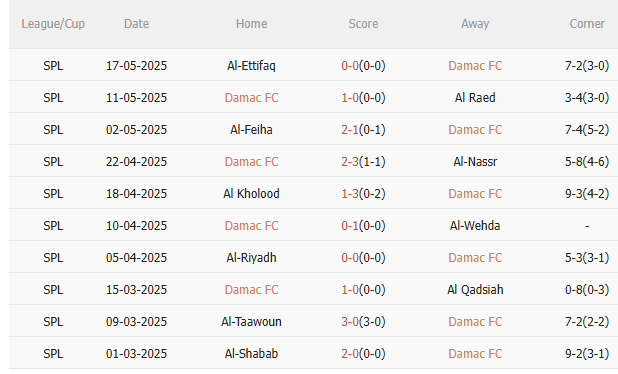Click the Corner column header

click(x=587, y=24)
